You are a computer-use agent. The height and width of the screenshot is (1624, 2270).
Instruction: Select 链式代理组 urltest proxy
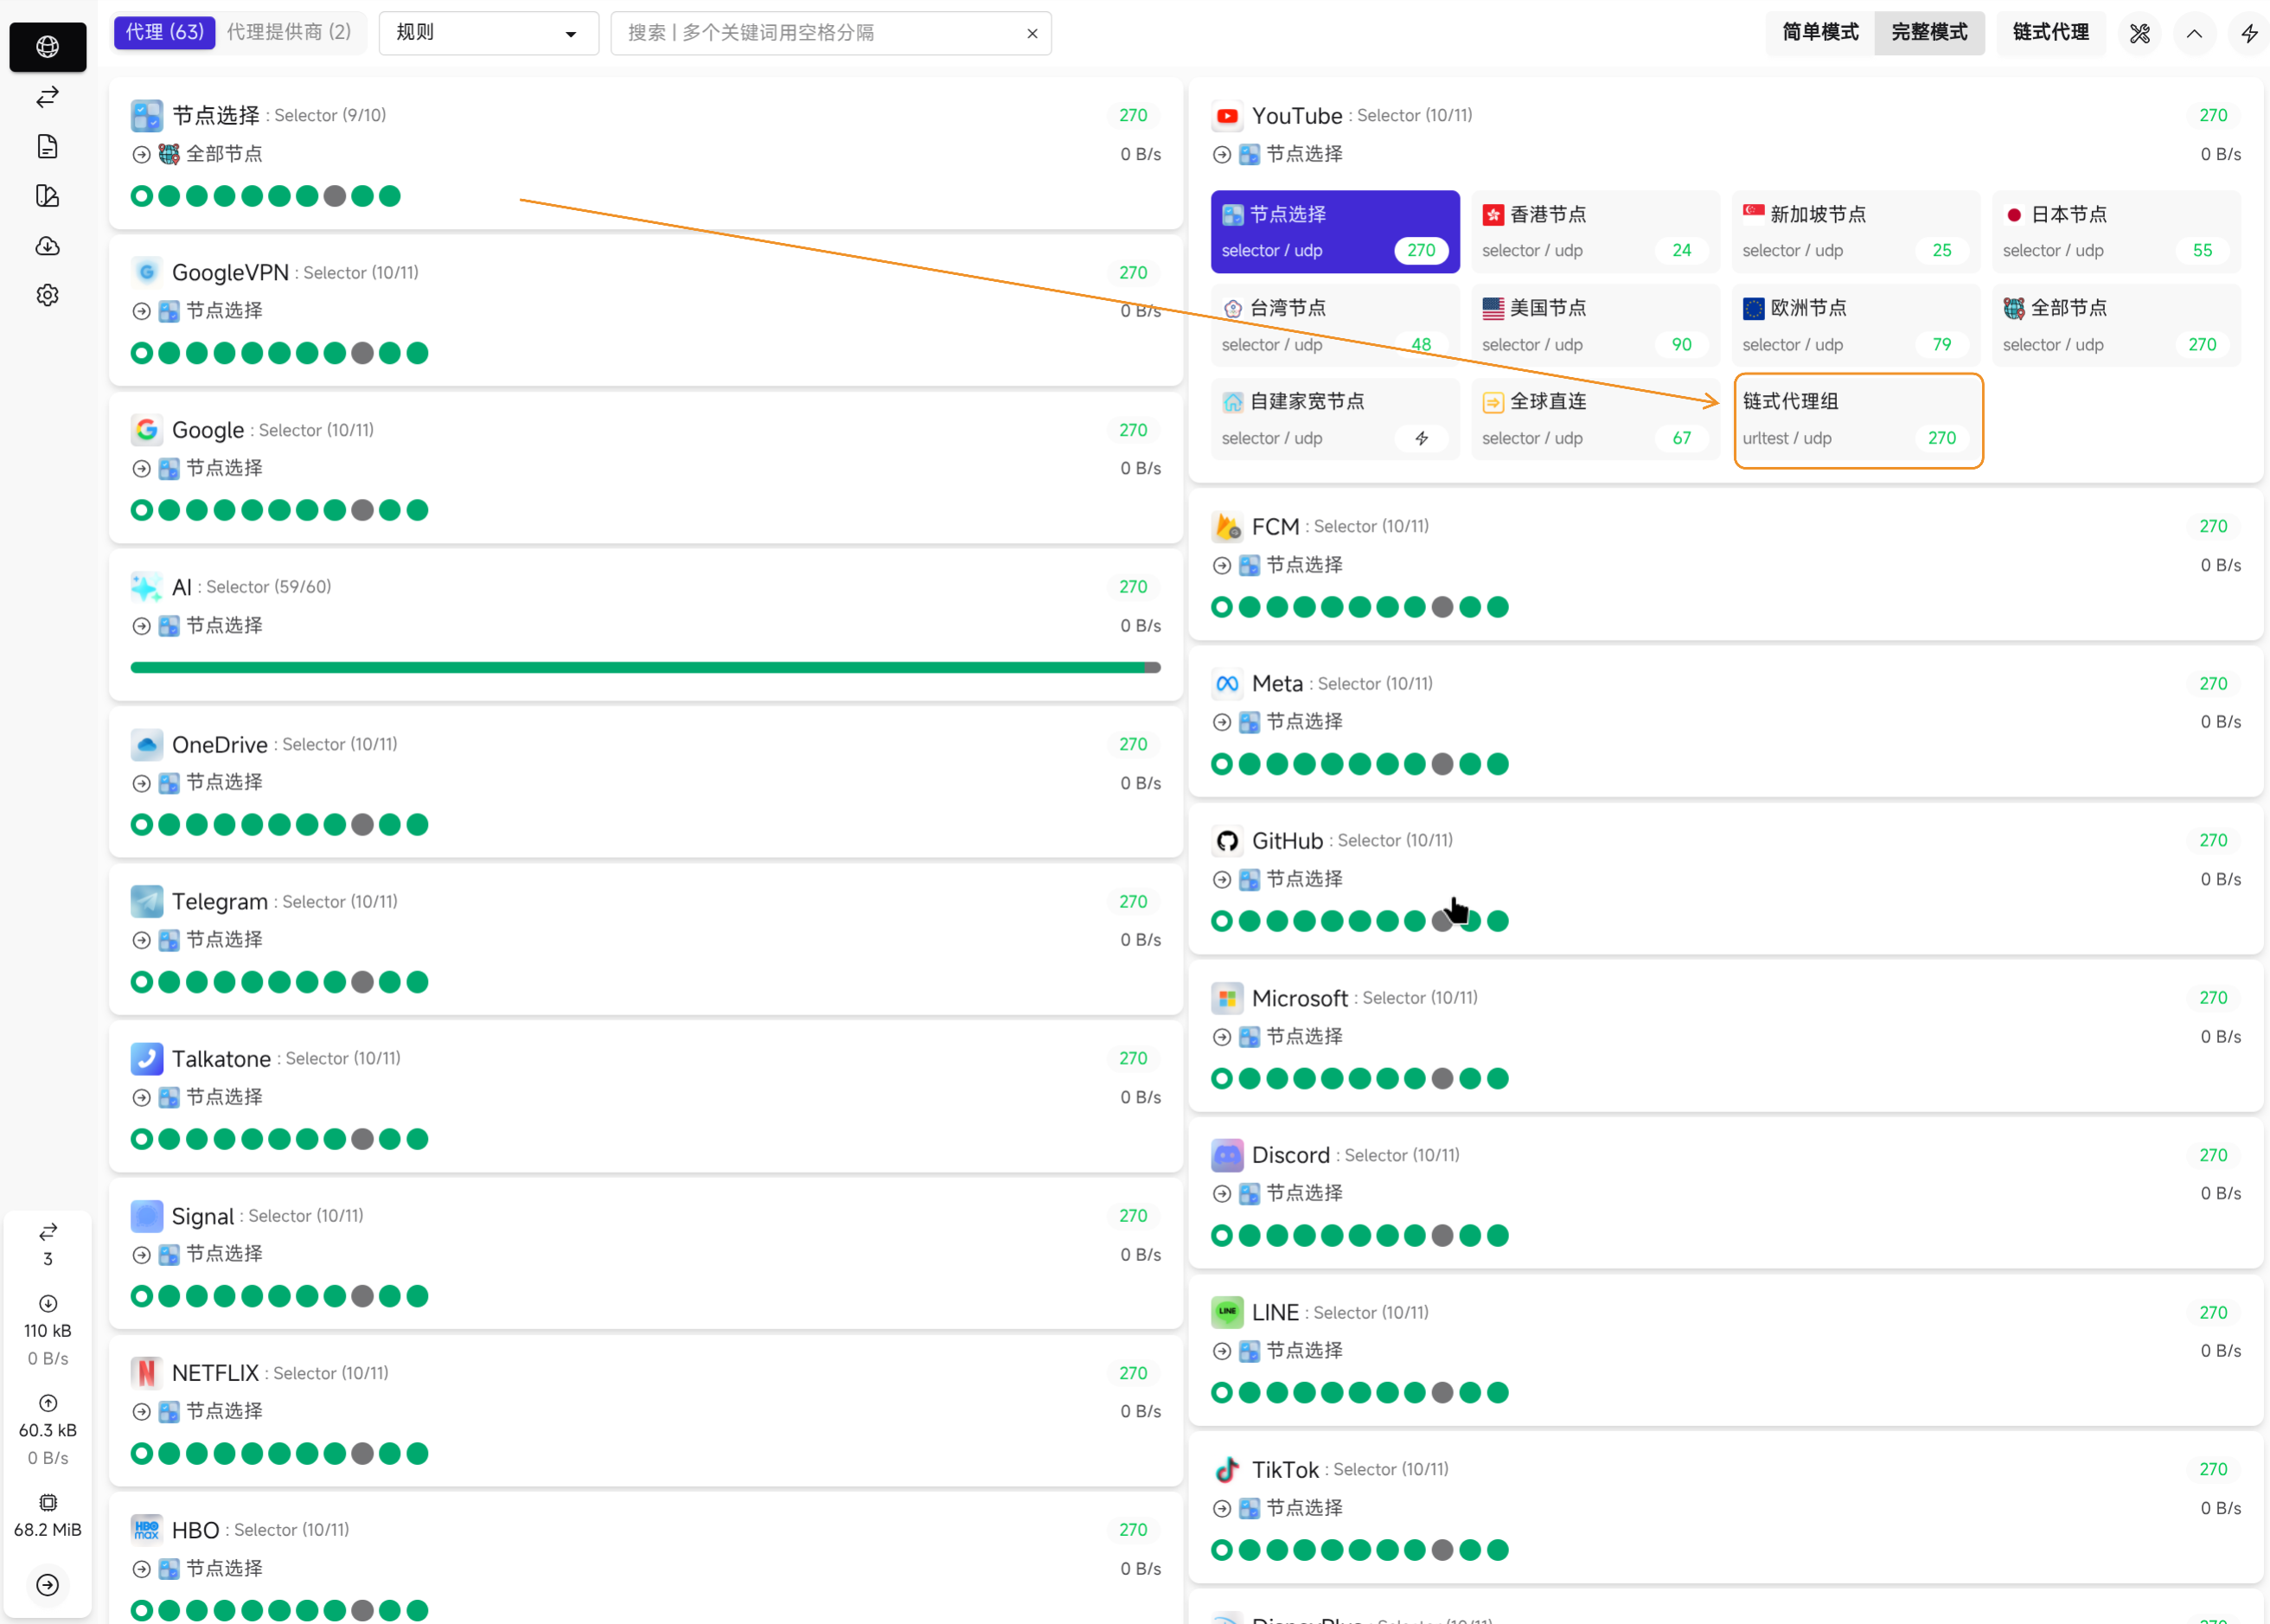(x=1858, y=420)
